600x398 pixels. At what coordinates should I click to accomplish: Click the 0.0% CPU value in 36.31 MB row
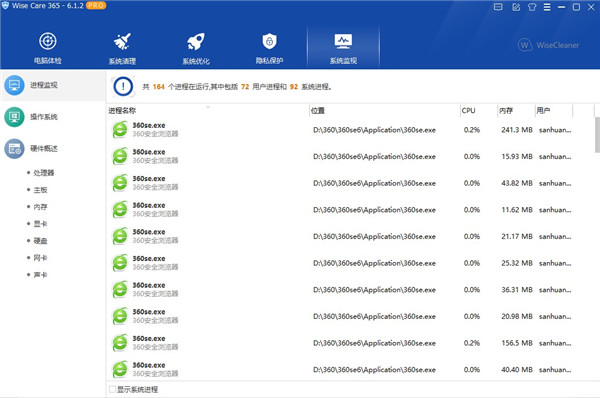471,290
